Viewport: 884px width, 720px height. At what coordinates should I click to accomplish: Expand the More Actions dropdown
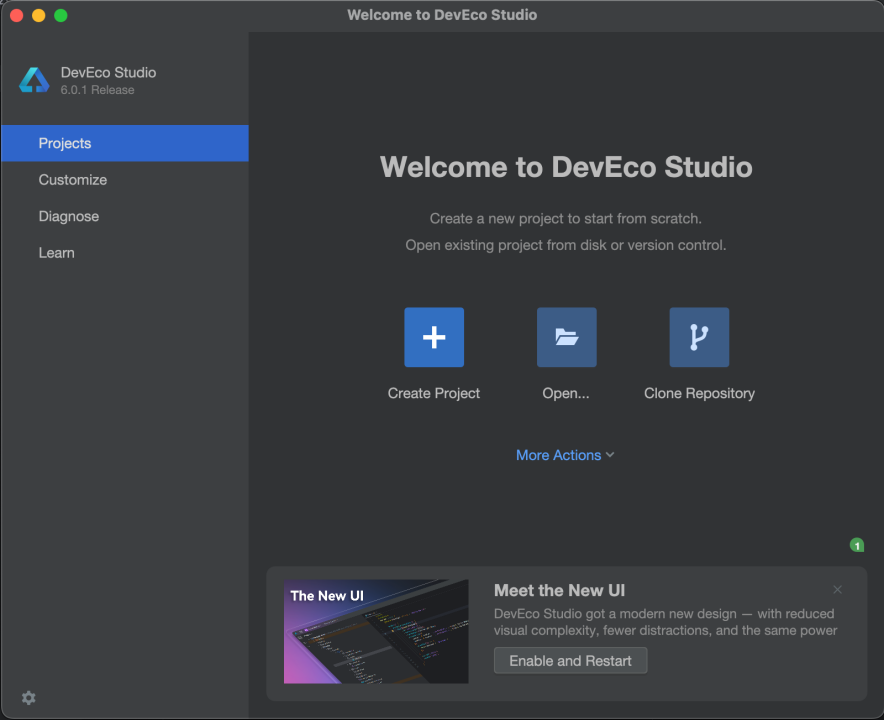coord(565,455)
